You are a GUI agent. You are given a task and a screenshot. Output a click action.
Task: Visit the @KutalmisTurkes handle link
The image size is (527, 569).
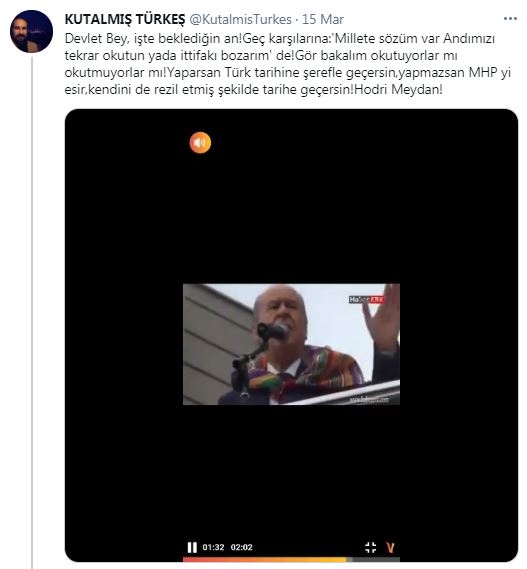coord(240,19)
